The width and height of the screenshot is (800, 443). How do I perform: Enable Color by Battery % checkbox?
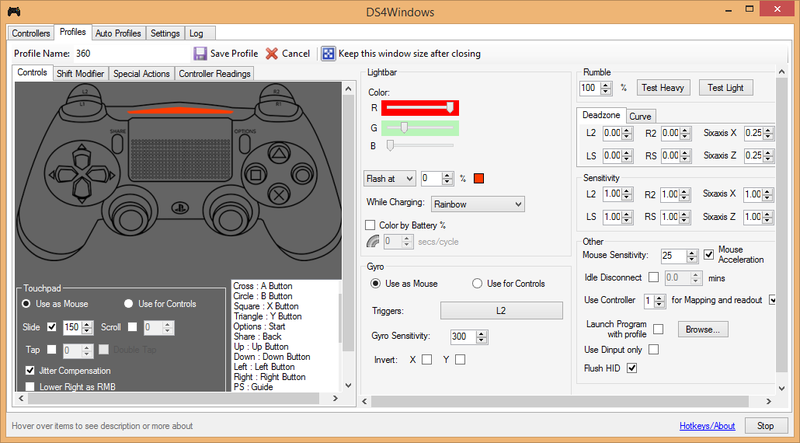[x=370, y=225]
